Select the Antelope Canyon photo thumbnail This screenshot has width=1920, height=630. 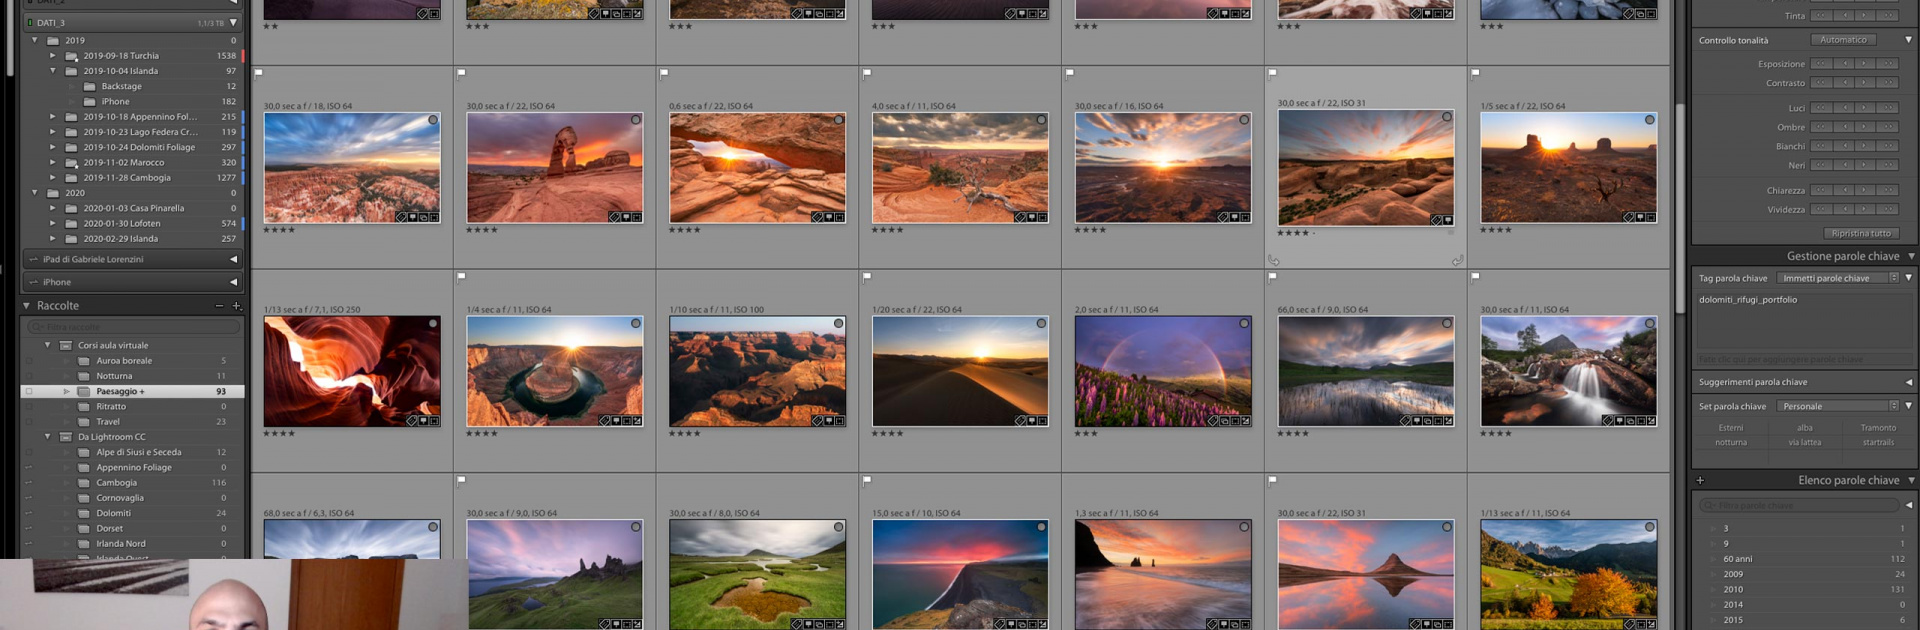point(352,371)
